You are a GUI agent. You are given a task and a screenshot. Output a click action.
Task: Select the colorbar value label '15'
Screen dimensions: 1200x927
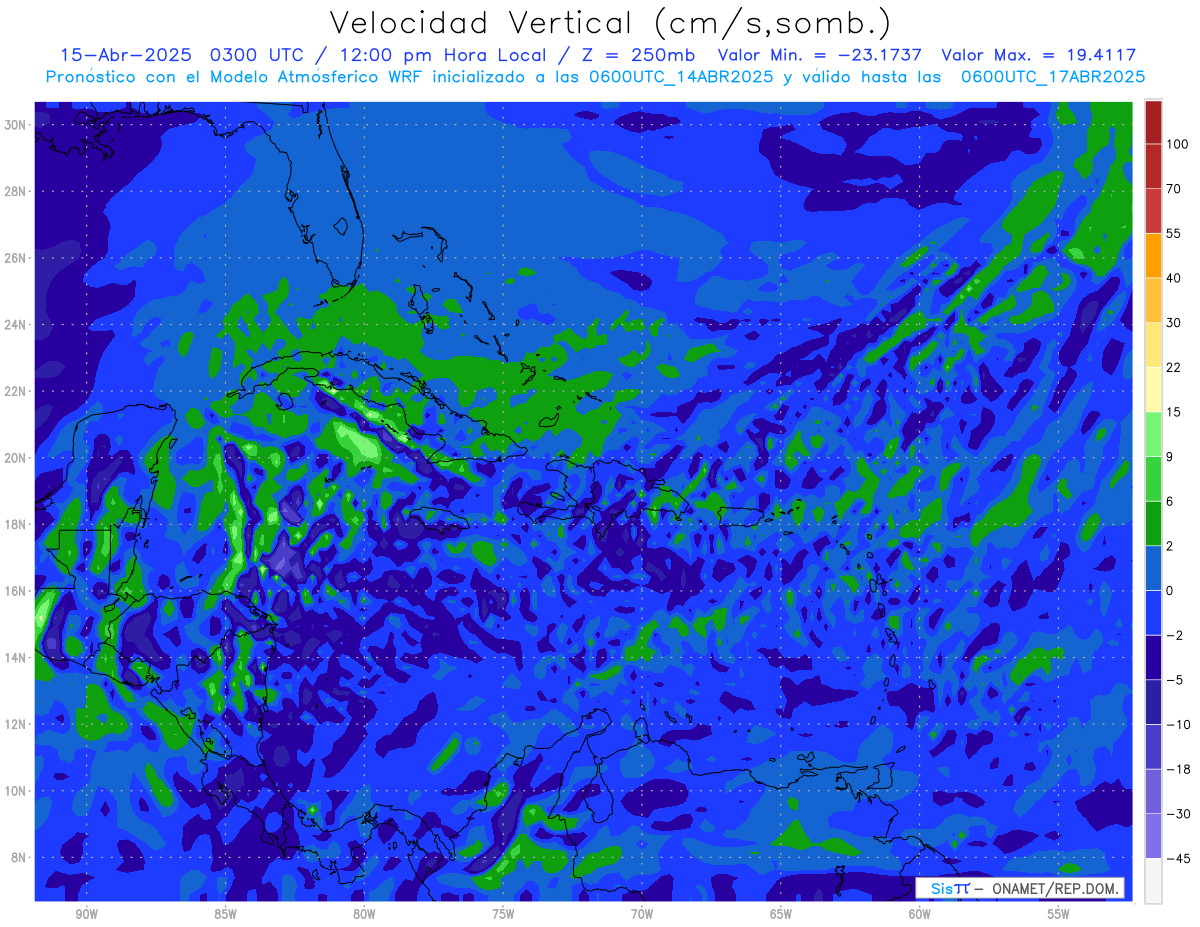1174,412
